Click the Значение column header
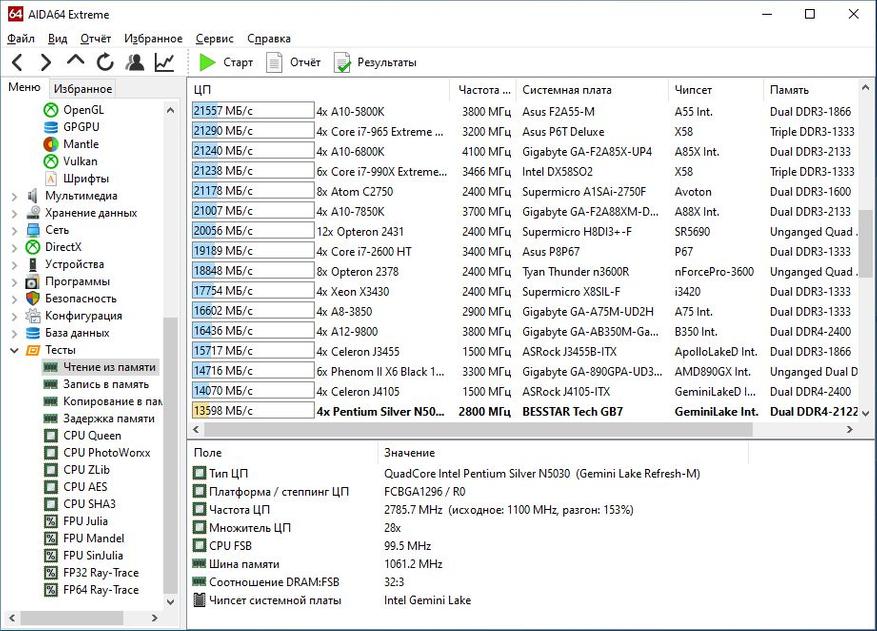The height and width of the screenshot is (631, 877). (563, 453)
